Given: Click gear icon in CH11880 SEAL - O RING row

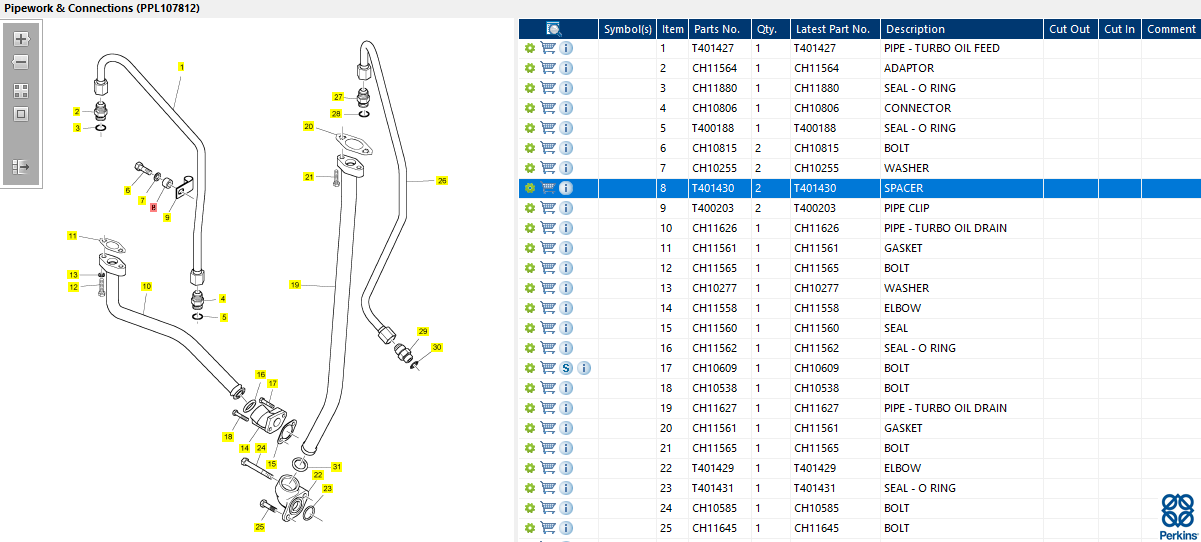Looking at the screenshot, I should click(530, 88).
